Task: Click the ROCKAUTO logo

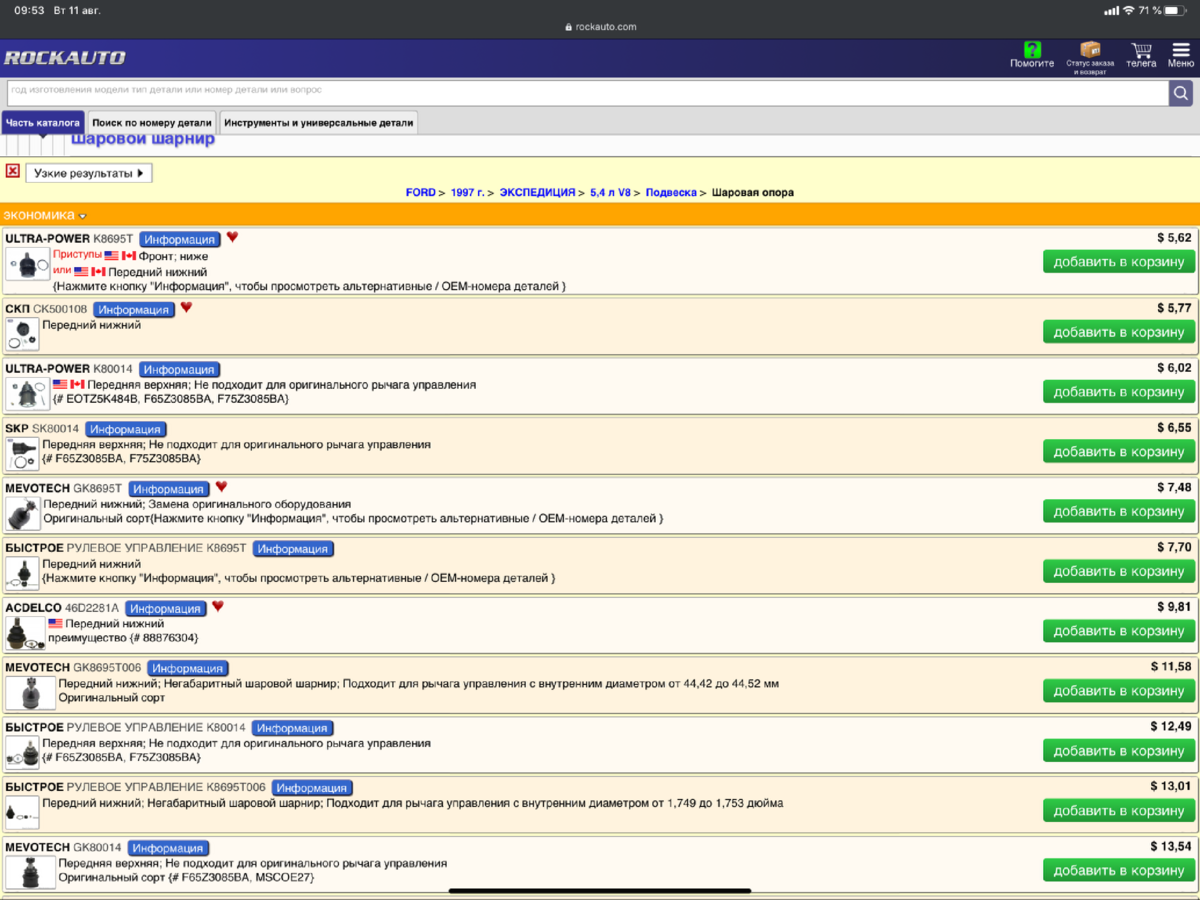Action: click(x=65, y=58)
